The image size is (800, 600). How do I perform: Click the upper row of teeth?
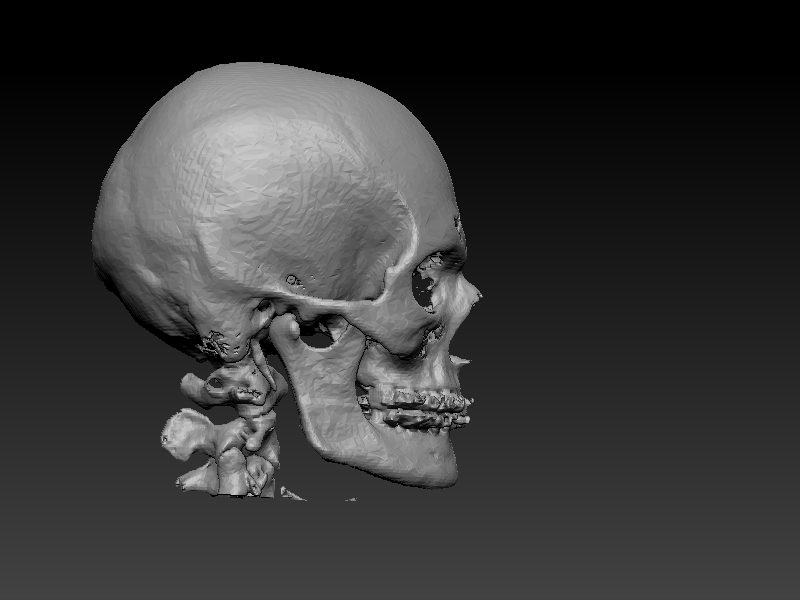point(422,399)
